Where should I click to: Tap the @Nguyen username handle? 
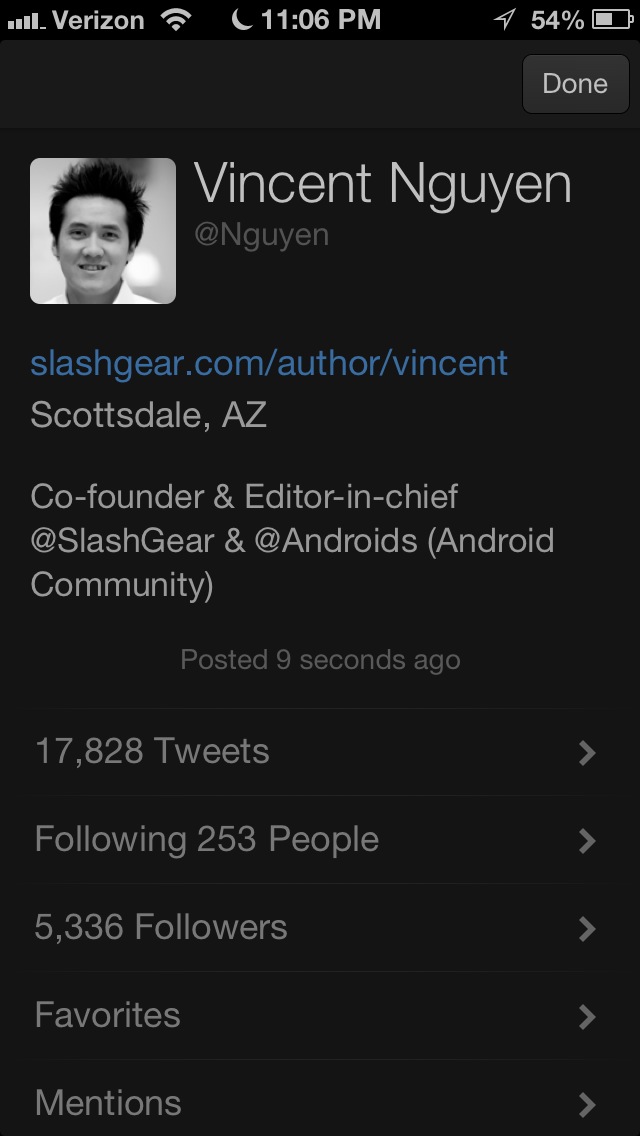262,235
